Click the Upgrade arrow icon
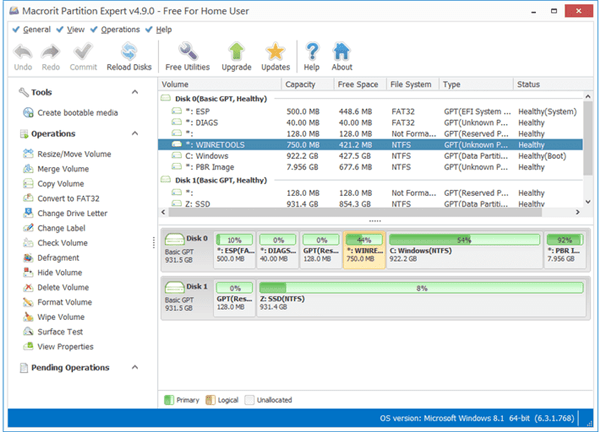600x432 pixels. (x=236, y=52)
